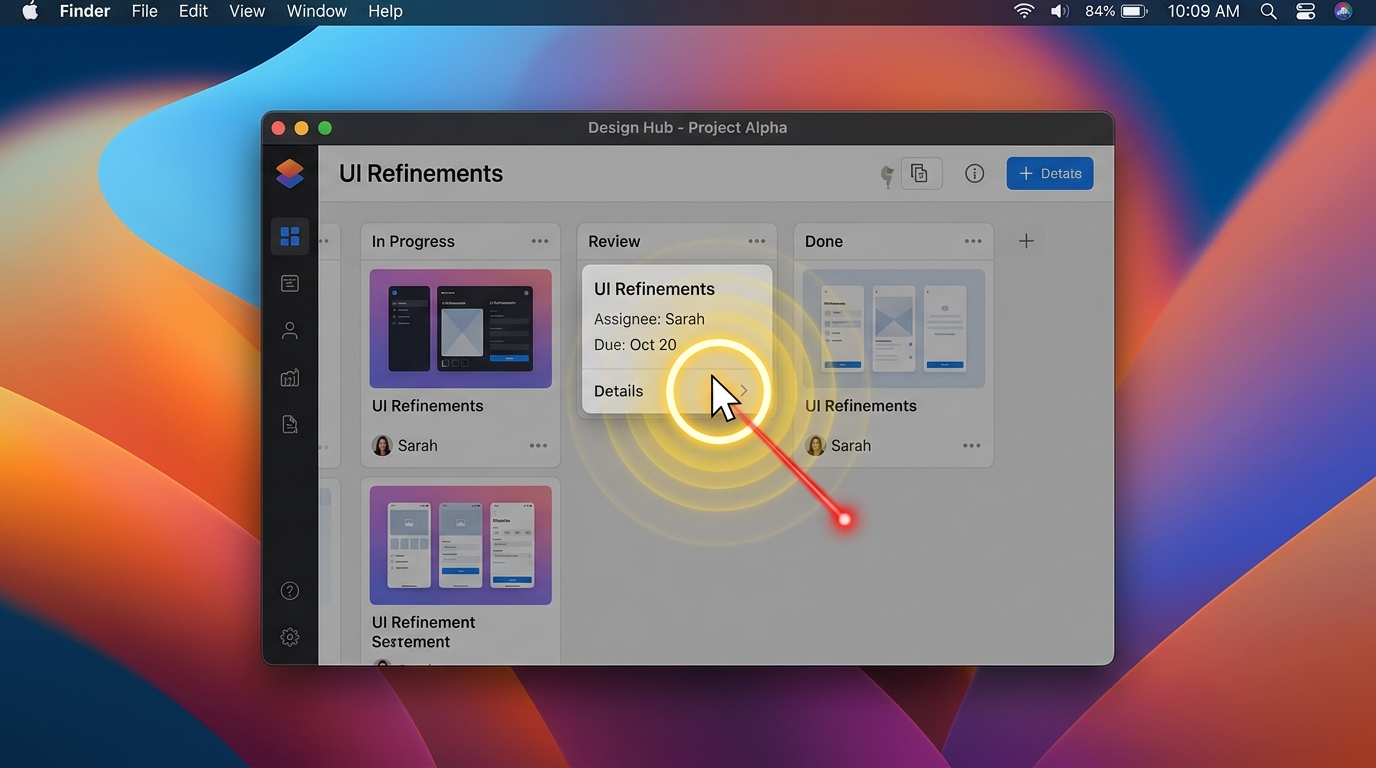Open the settings gear in the sidebar
This screenshot has width=1376, height=768.
[290, 637]
